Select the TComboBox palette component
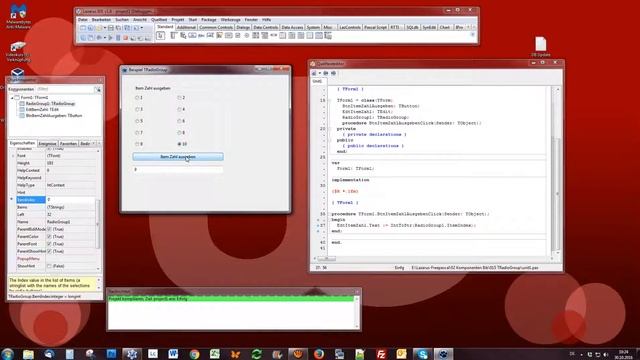 click(264, 36)
